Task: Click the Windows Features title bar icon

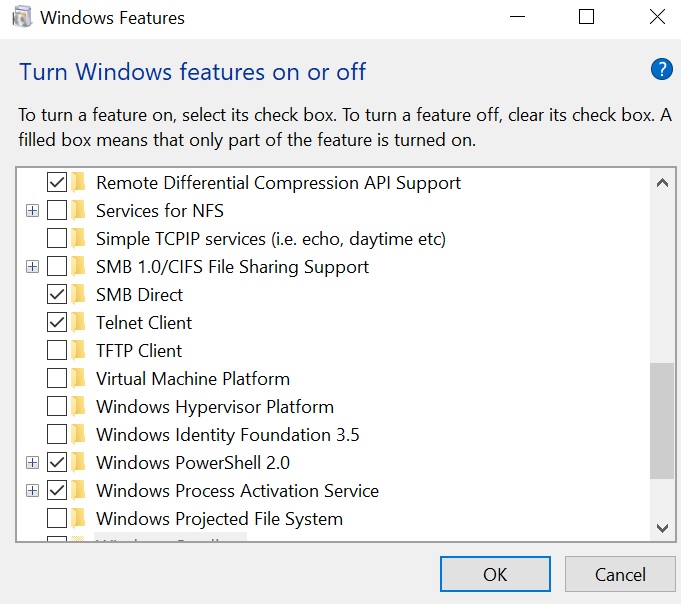Action: pyautogui.click(x=22, y=17)
